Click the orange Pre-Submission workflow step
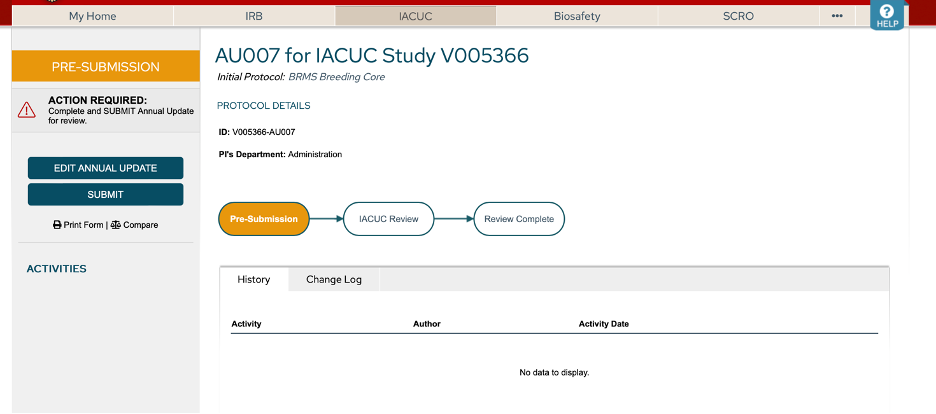The height and width of the screenshot is (414, 936). pyautogui.click(x=264, y=219)
